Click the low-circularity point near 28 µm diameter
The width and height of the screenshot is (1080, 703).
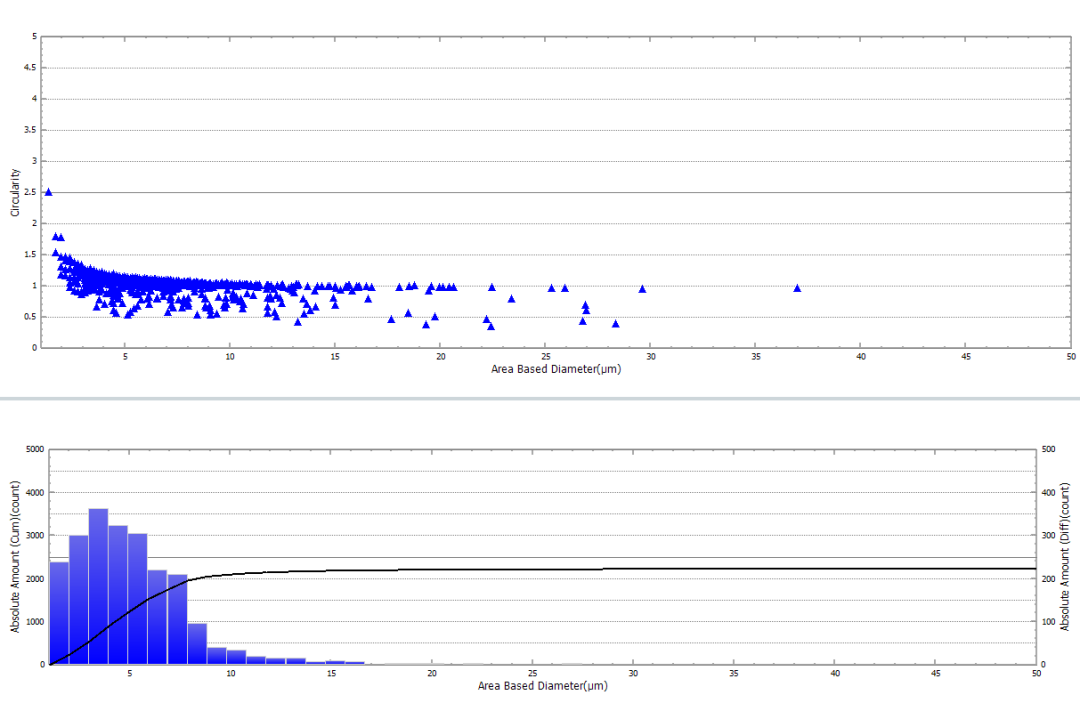615,324
